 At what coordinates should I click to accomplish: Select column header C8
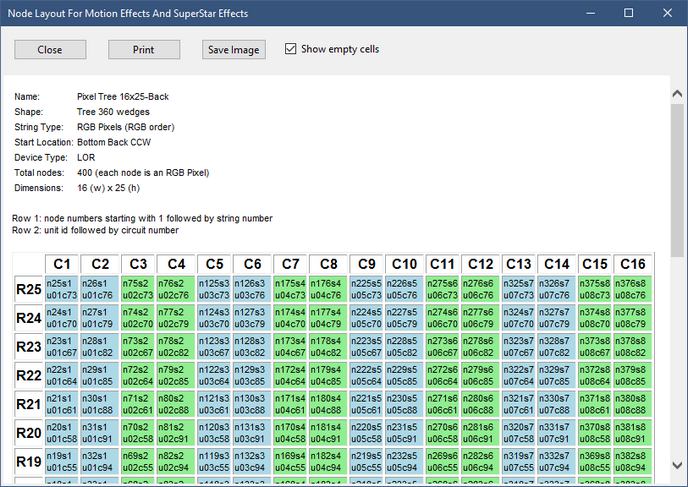coord(328,264)
